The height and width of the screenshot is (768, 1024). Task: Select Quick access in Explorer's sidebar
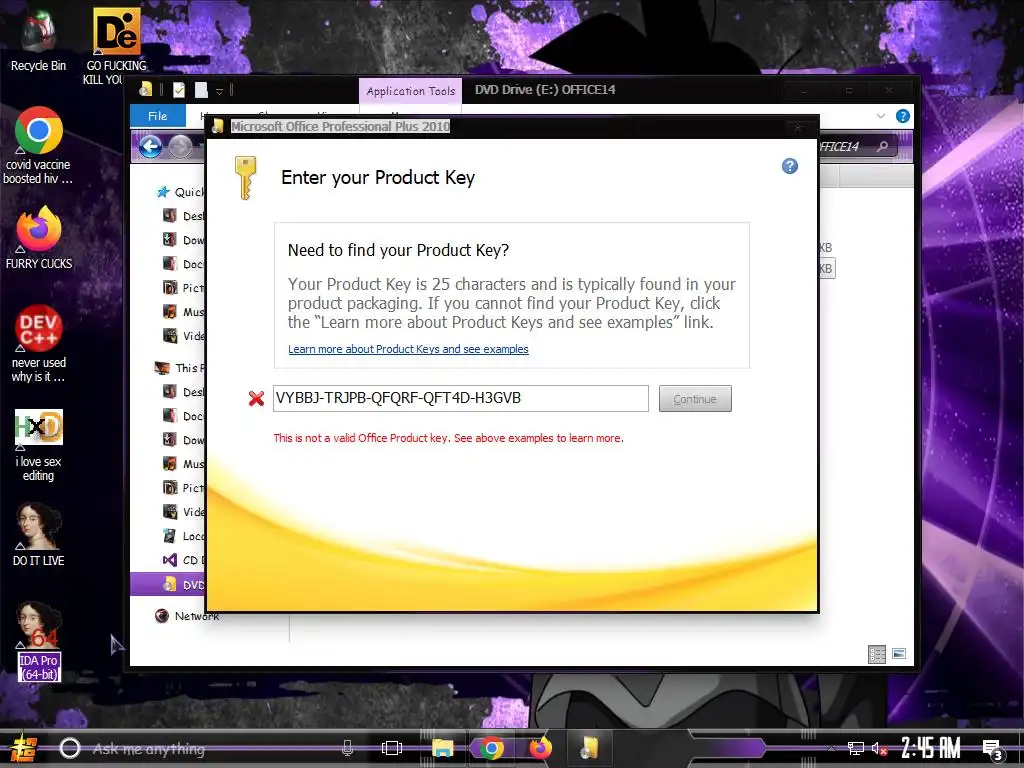pos(180,192)
